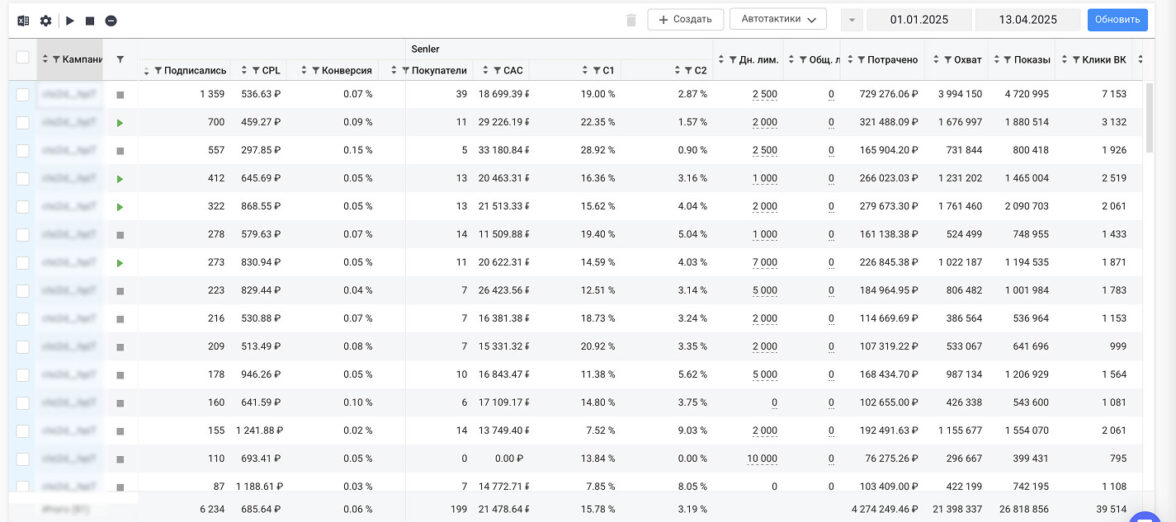Screen dimensions: 1176x522
Task: Click the green play status icon in the 700 subscribers row
Action: 120,123
